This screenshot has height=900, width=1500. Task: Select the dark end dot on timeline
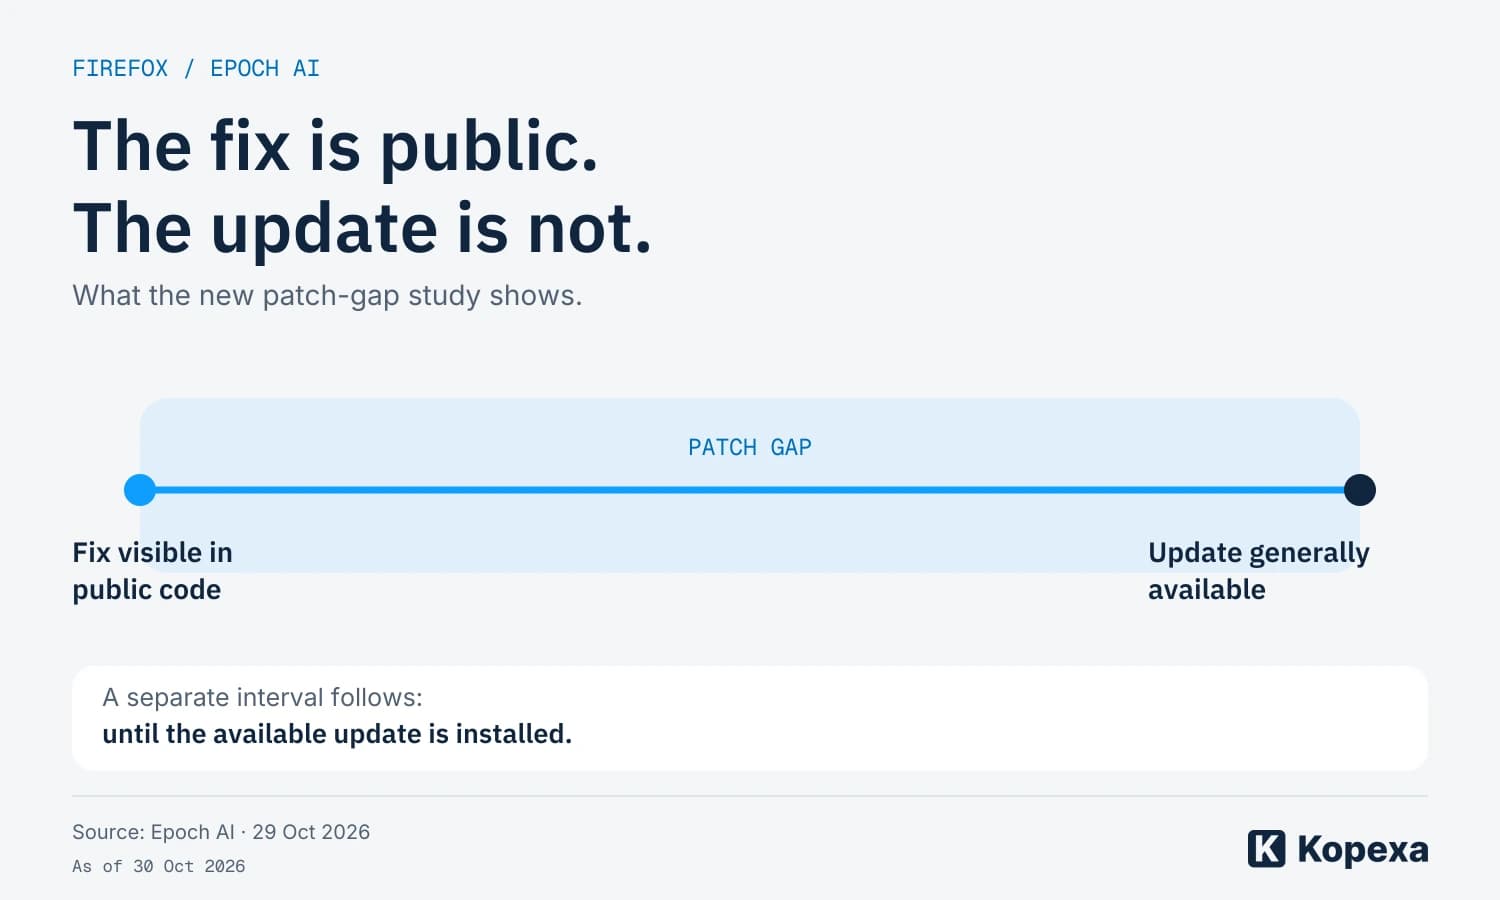coord(1360,490)
